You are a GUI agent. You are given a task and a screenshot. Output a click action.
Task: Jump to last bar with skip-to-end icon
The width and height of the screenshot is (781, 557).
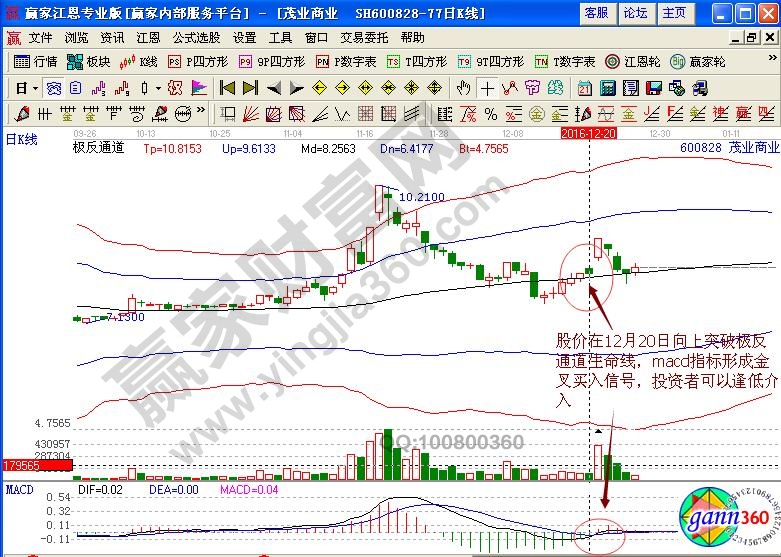(250, 88)
